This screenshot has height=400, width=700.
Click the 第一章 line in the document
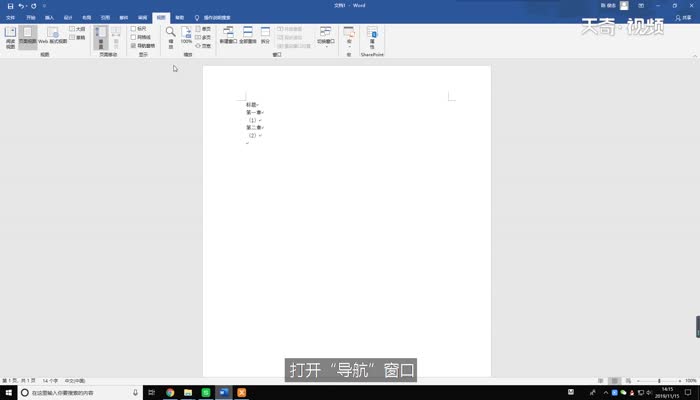point(254,112)
